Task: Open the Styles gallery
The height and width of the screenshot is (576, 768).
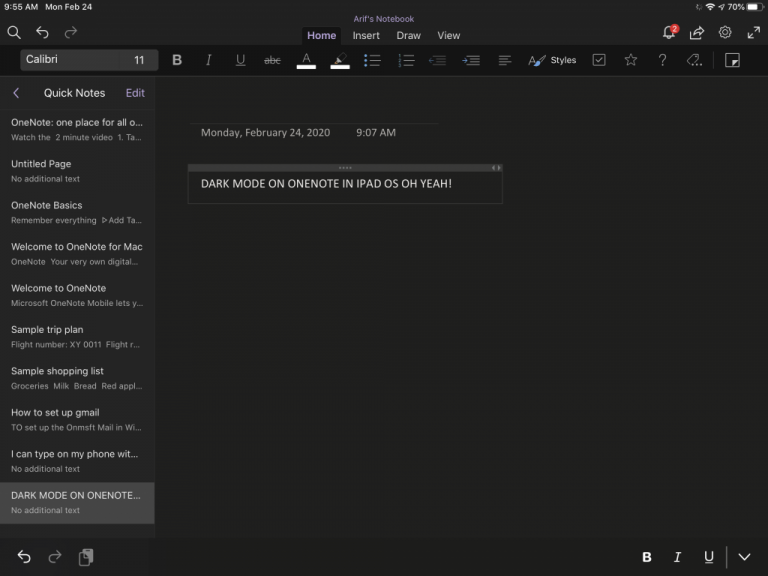Action: [552, 60]
